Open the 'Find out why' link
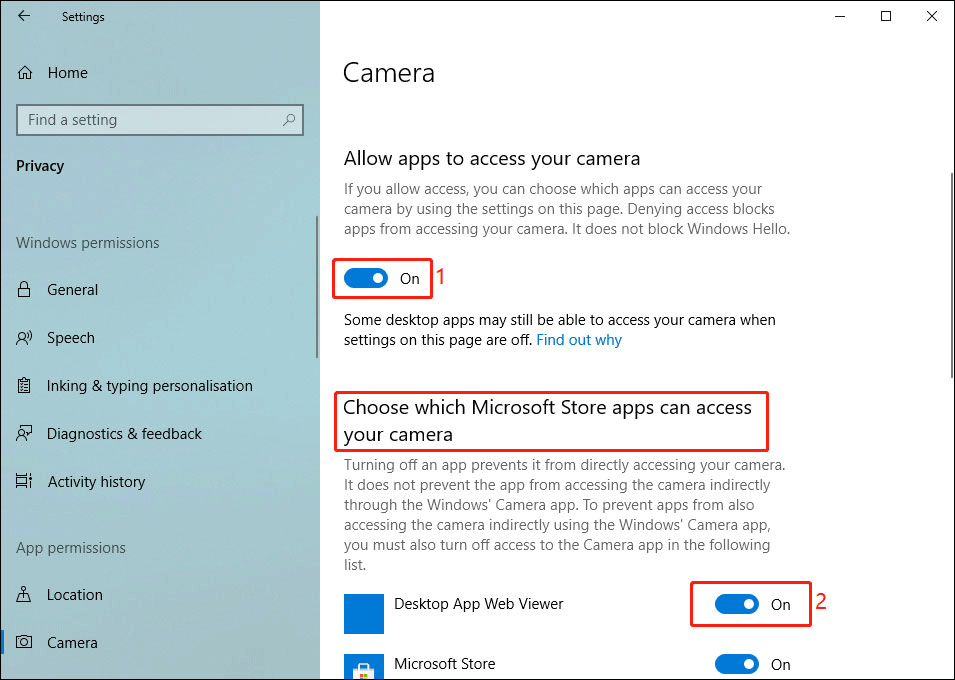This screenshot has width=955, height=680. point(578,340)
